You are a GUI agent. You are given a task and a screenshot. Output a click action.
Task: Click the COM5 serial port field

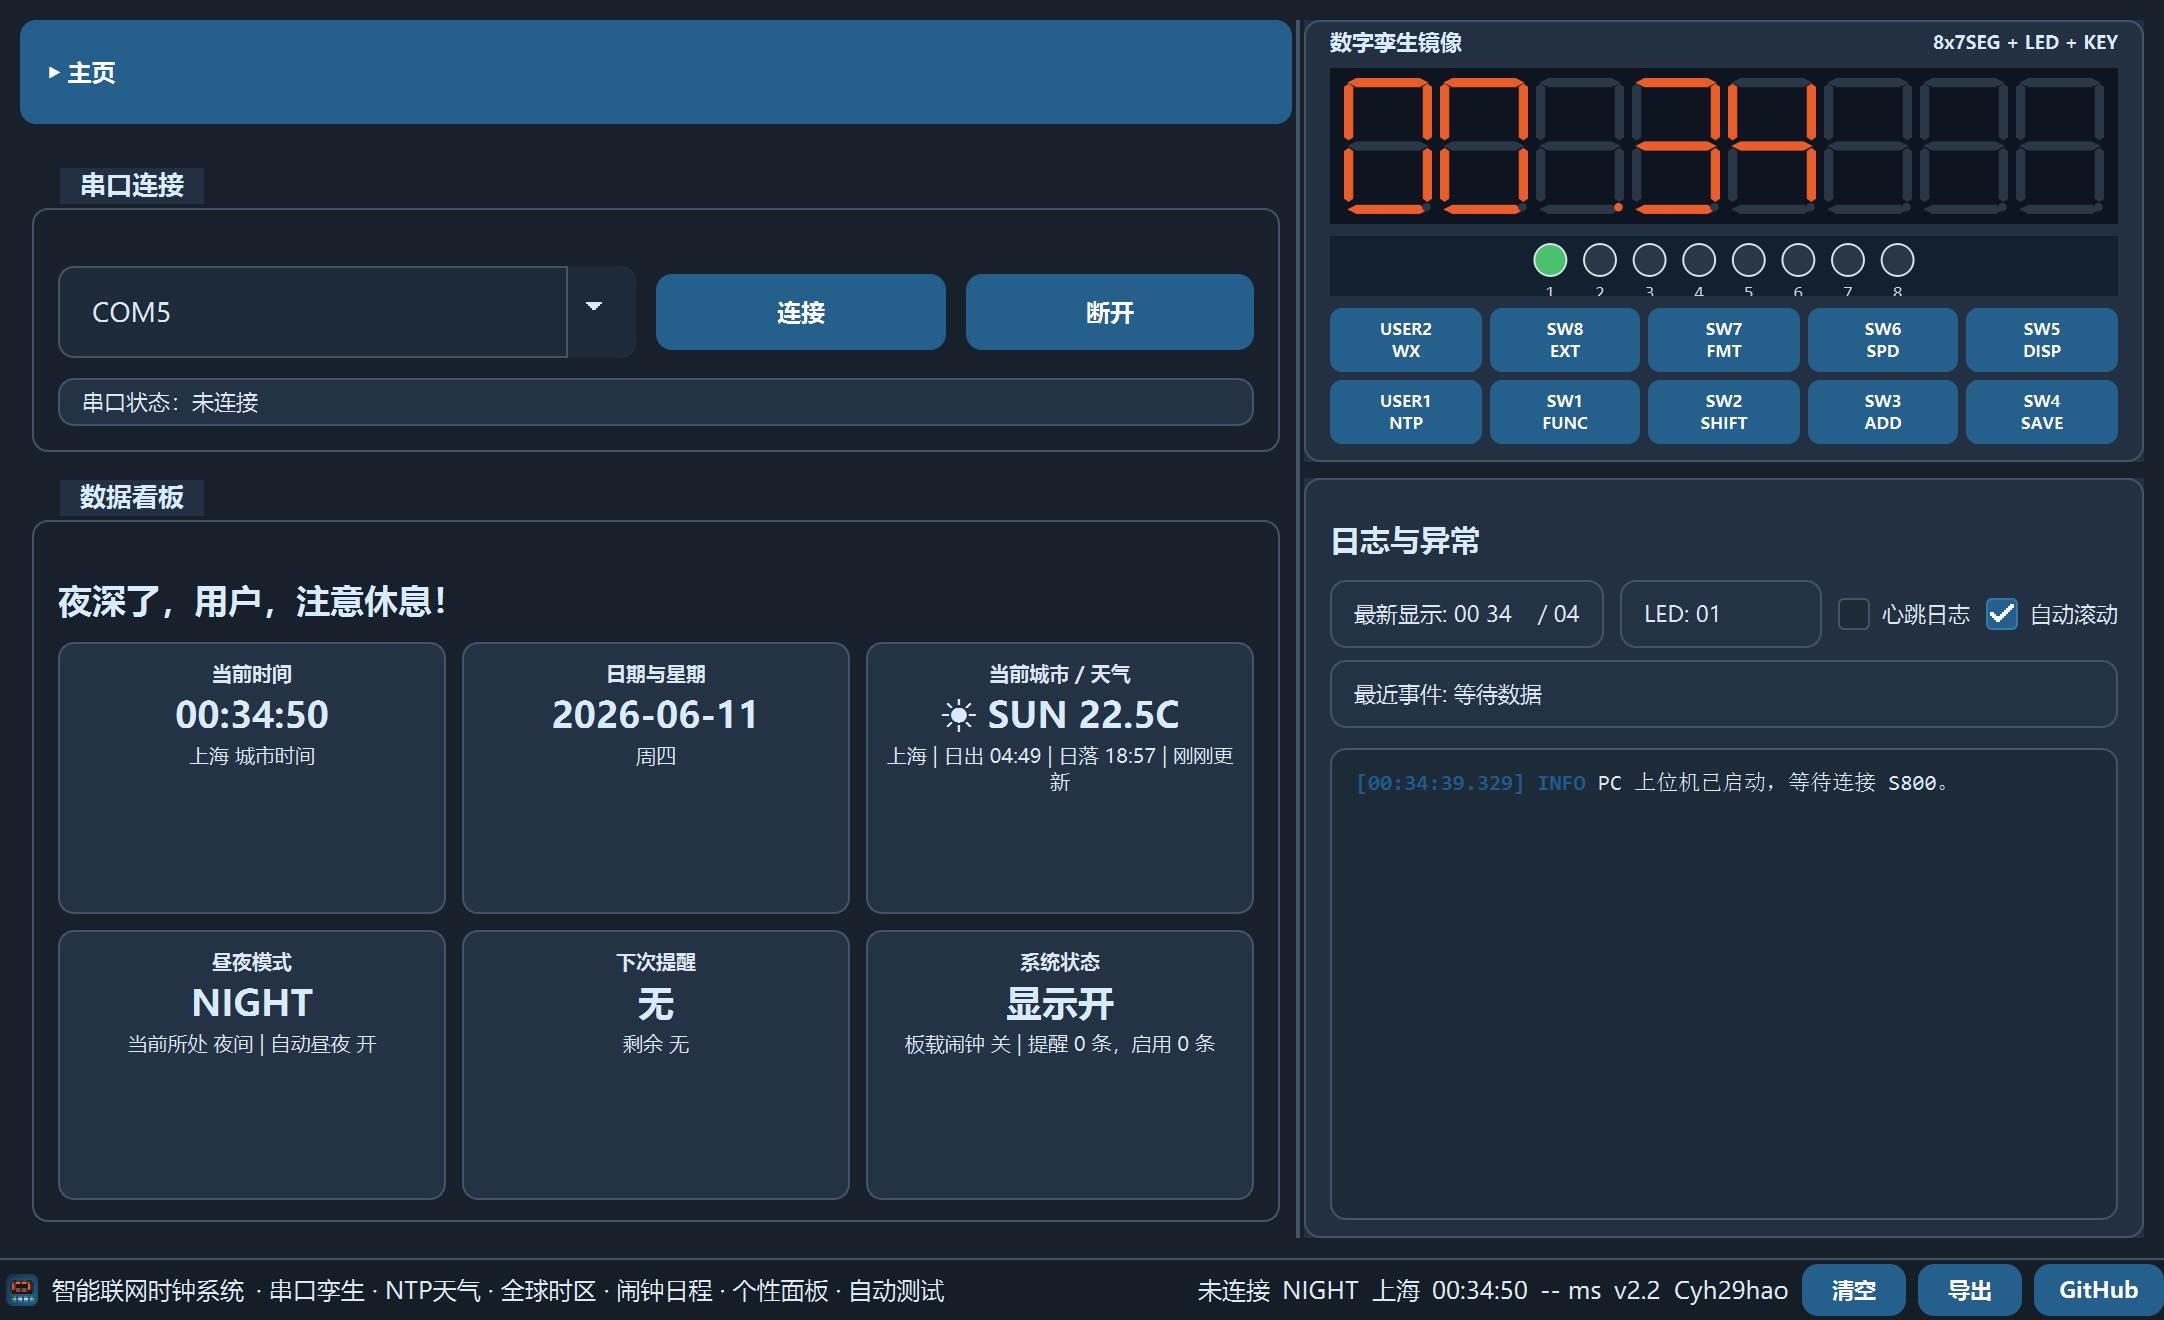[x=313, y=312]
